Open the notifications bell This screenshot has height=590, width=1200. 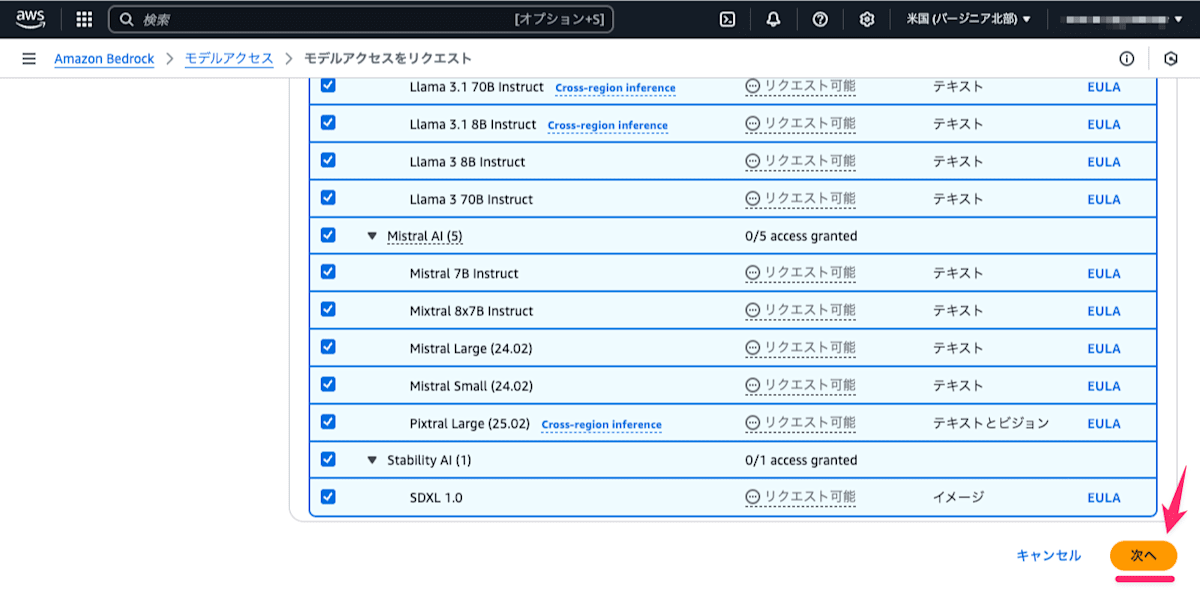coord(774,19)
